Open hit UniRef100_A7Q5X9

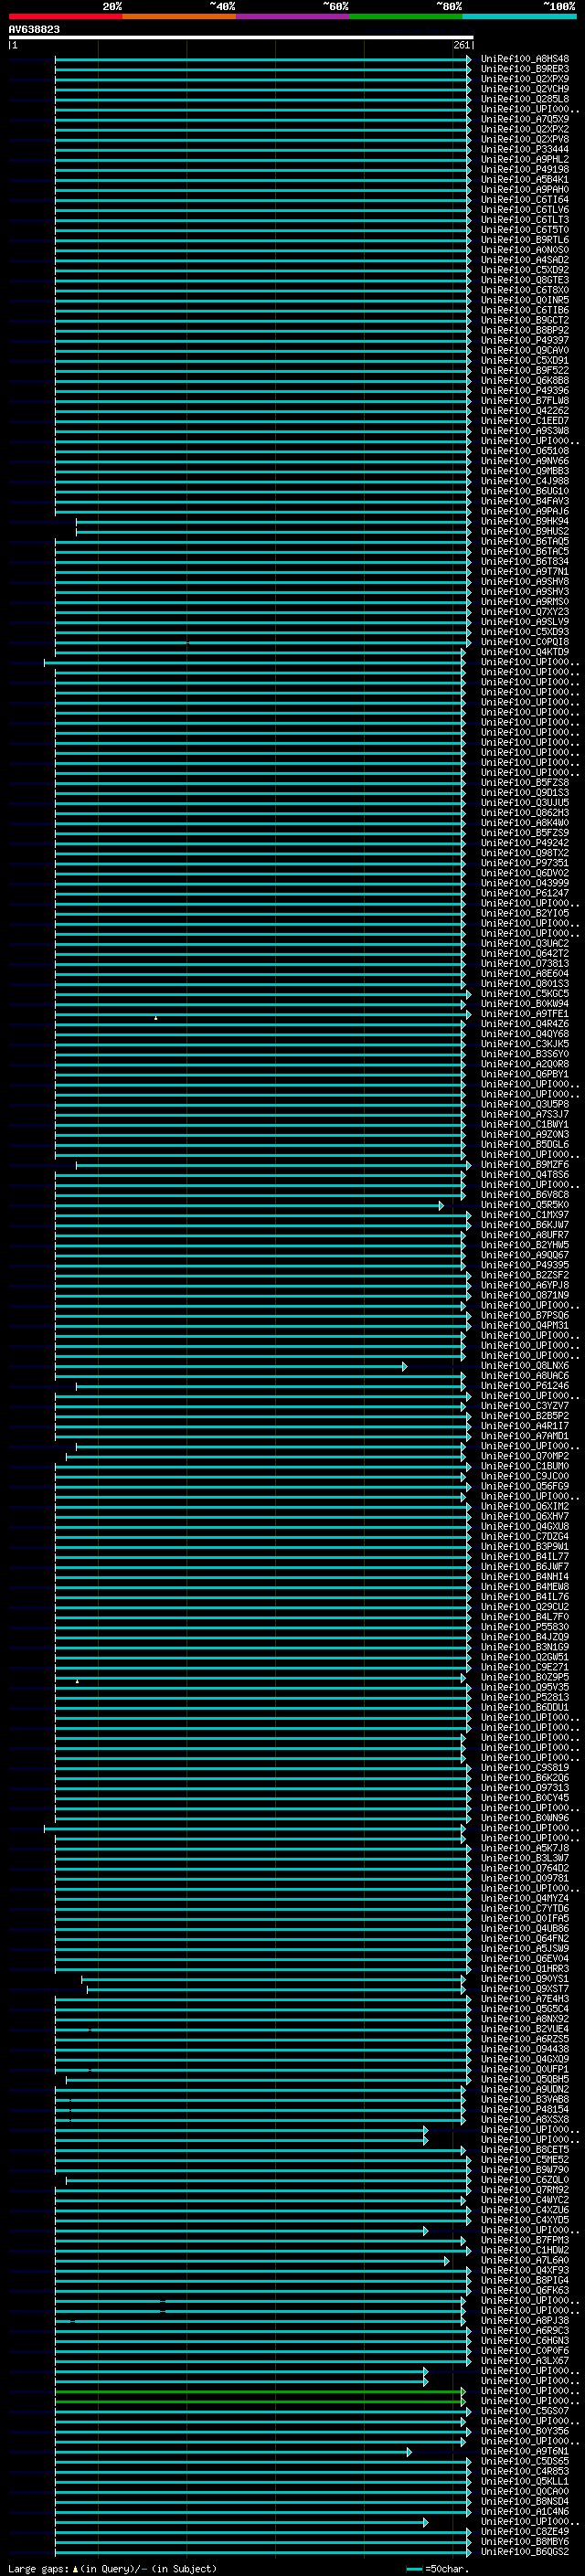[x=525, y=119]
